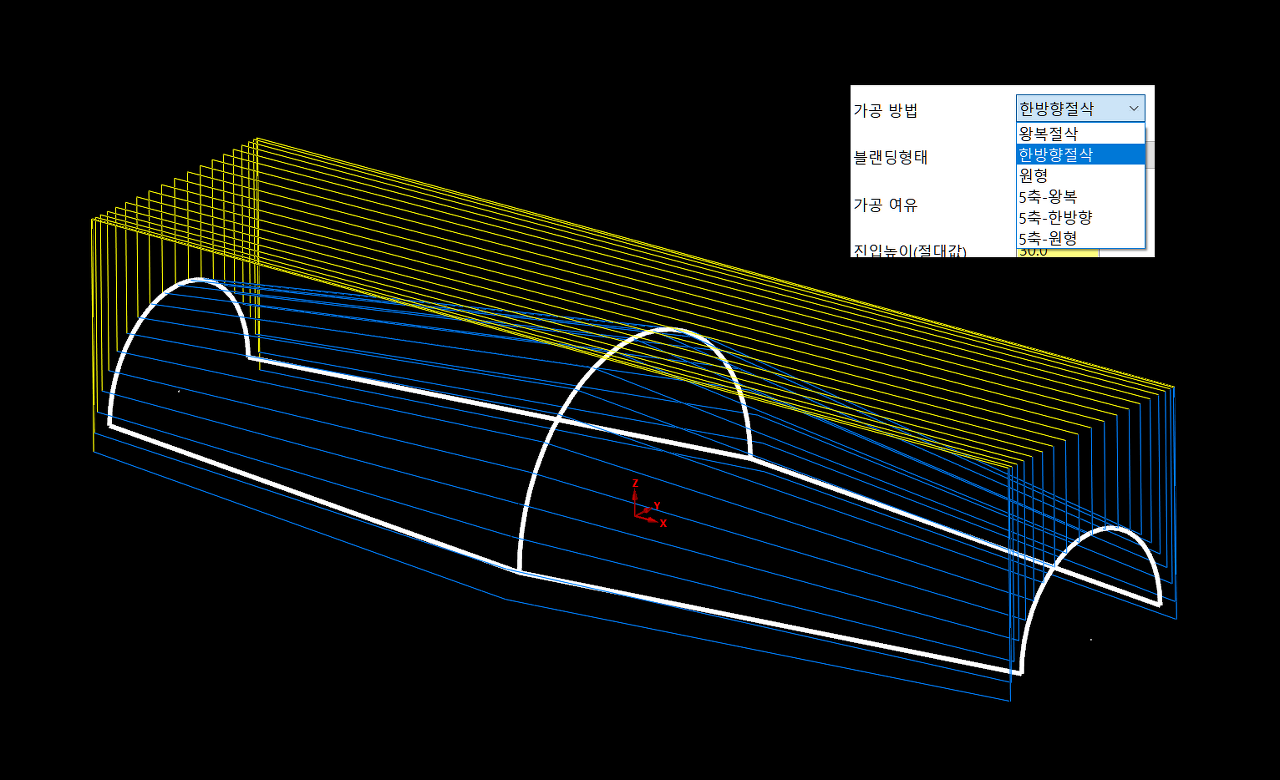The height and width of the screenshot is (780, 1280).
Task: Pick the 5축-왕복 list option
Action: click(x=1079, y=196)
